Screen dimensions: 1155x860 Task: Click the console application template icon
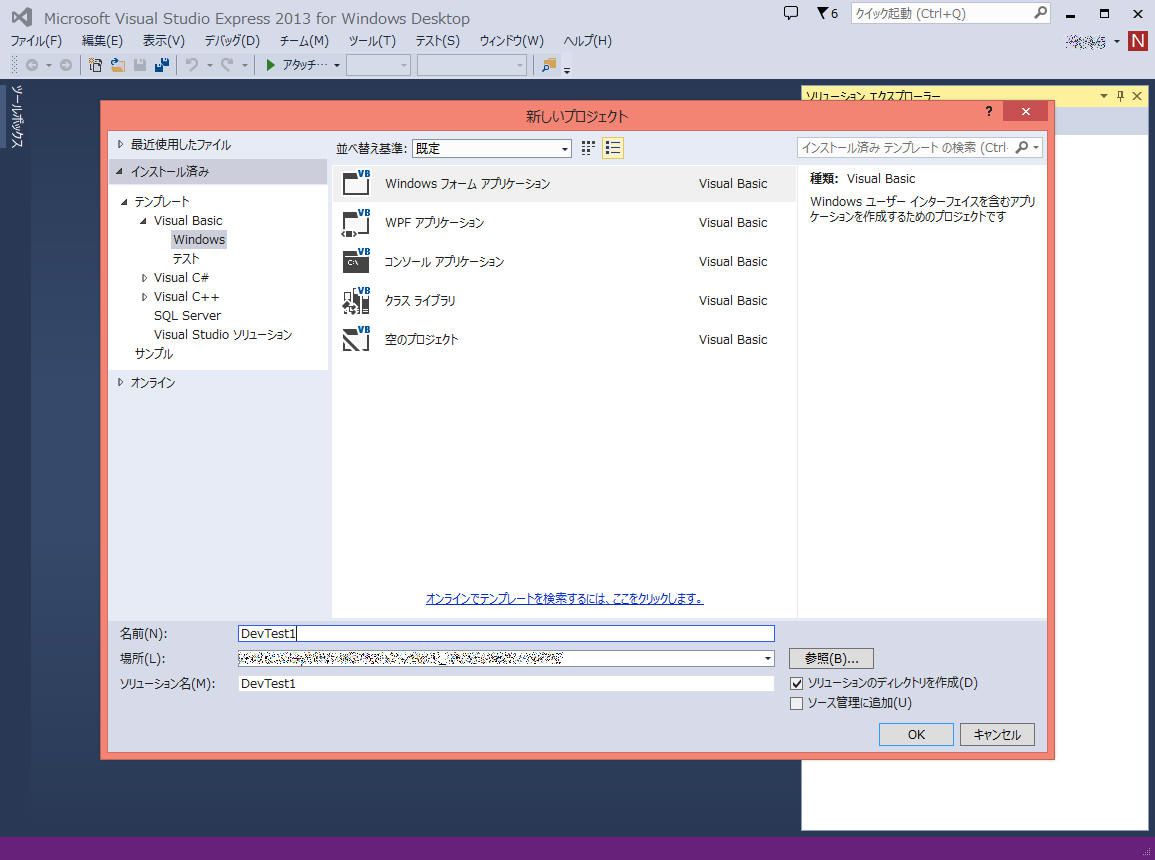[357, 261]
